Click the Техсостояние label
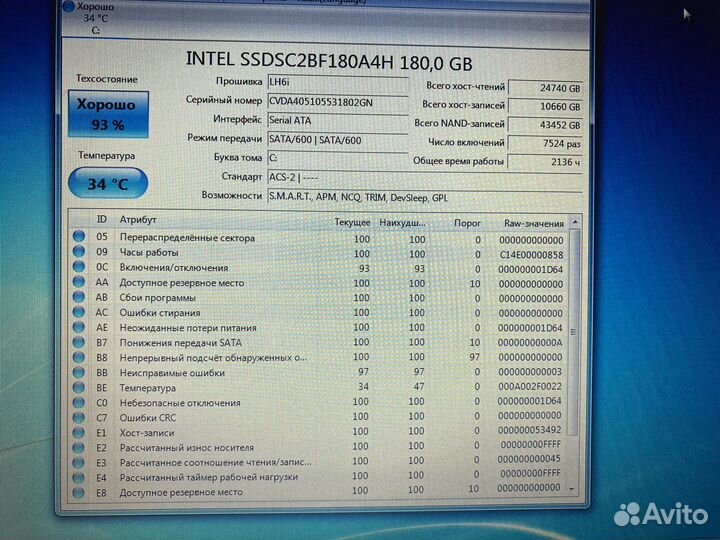 click(107, 79)
